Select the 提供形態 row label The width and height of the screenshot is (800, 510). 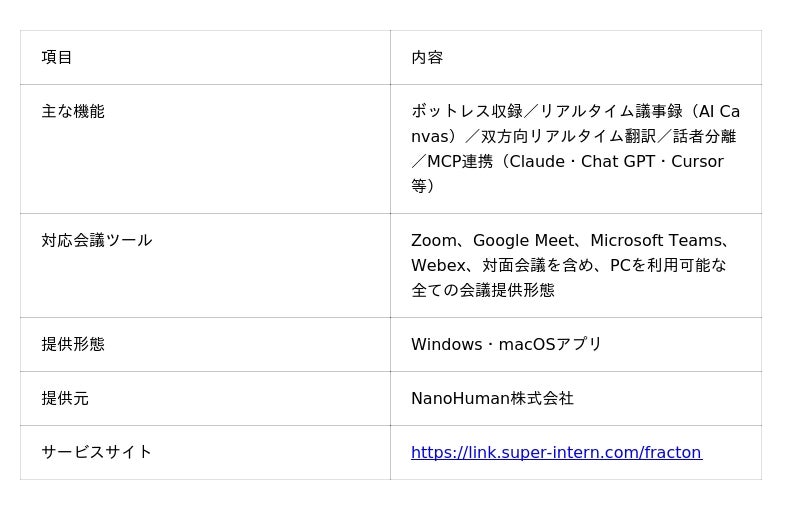click(x=73, y=344)
